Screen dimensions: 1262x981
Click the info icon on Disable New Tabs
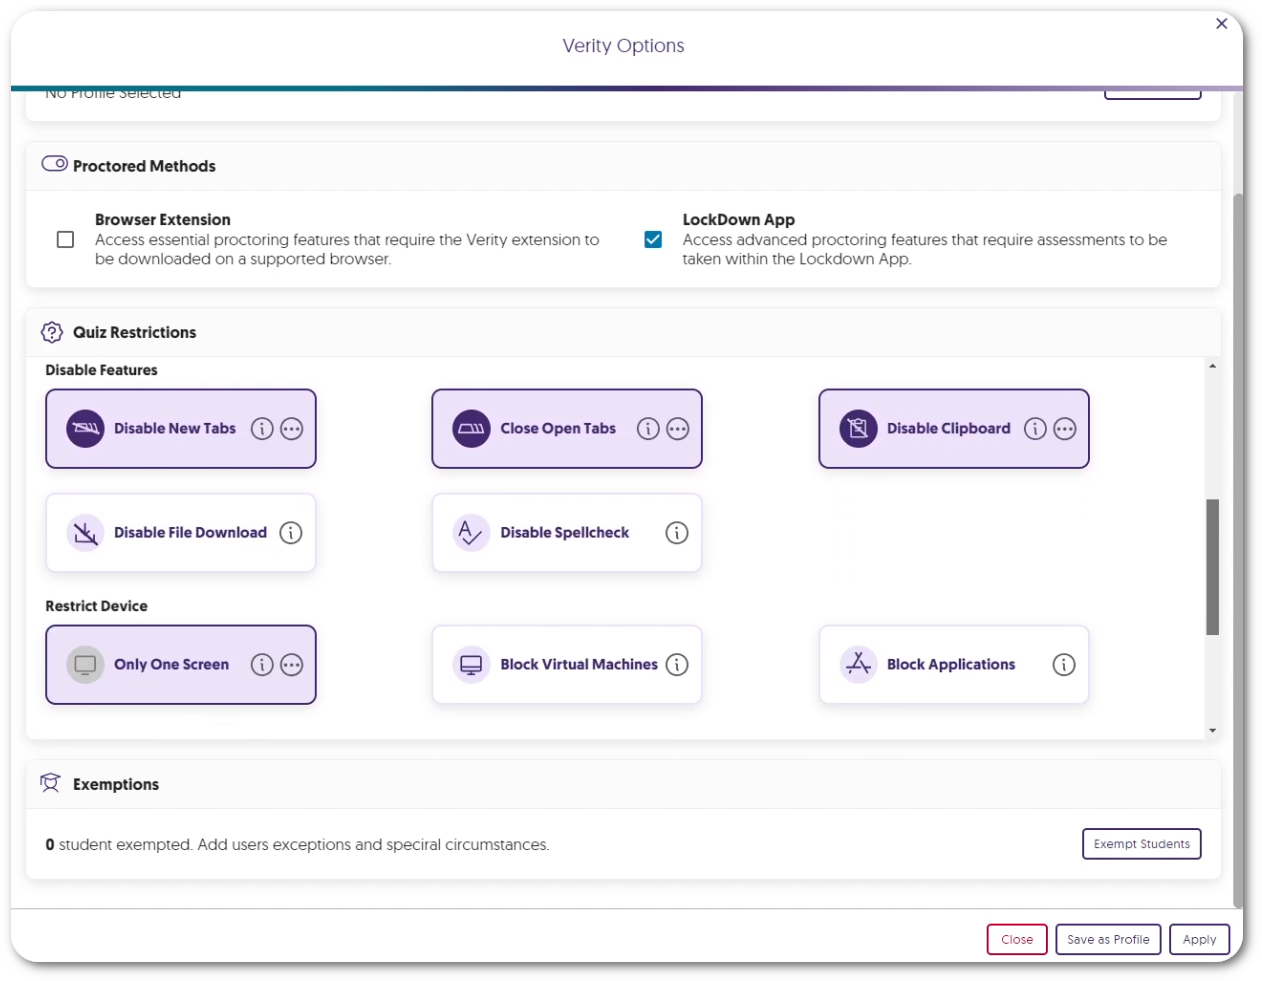262,429
